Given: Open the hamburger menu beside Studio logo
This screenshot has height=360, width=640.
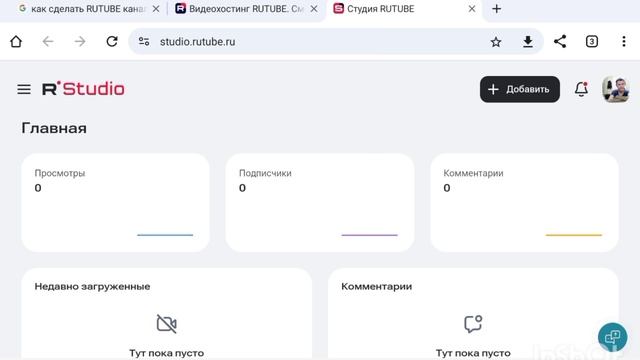Looking at the screenshot, I should [24, 89].
